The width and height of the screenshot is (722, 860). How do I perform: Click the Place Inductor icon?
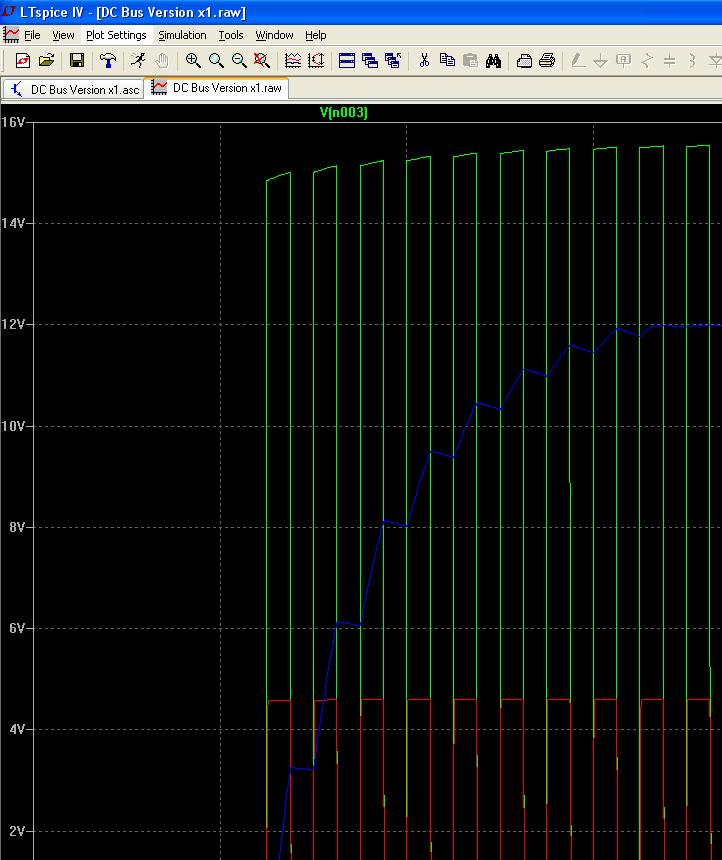tap(692, 60)
